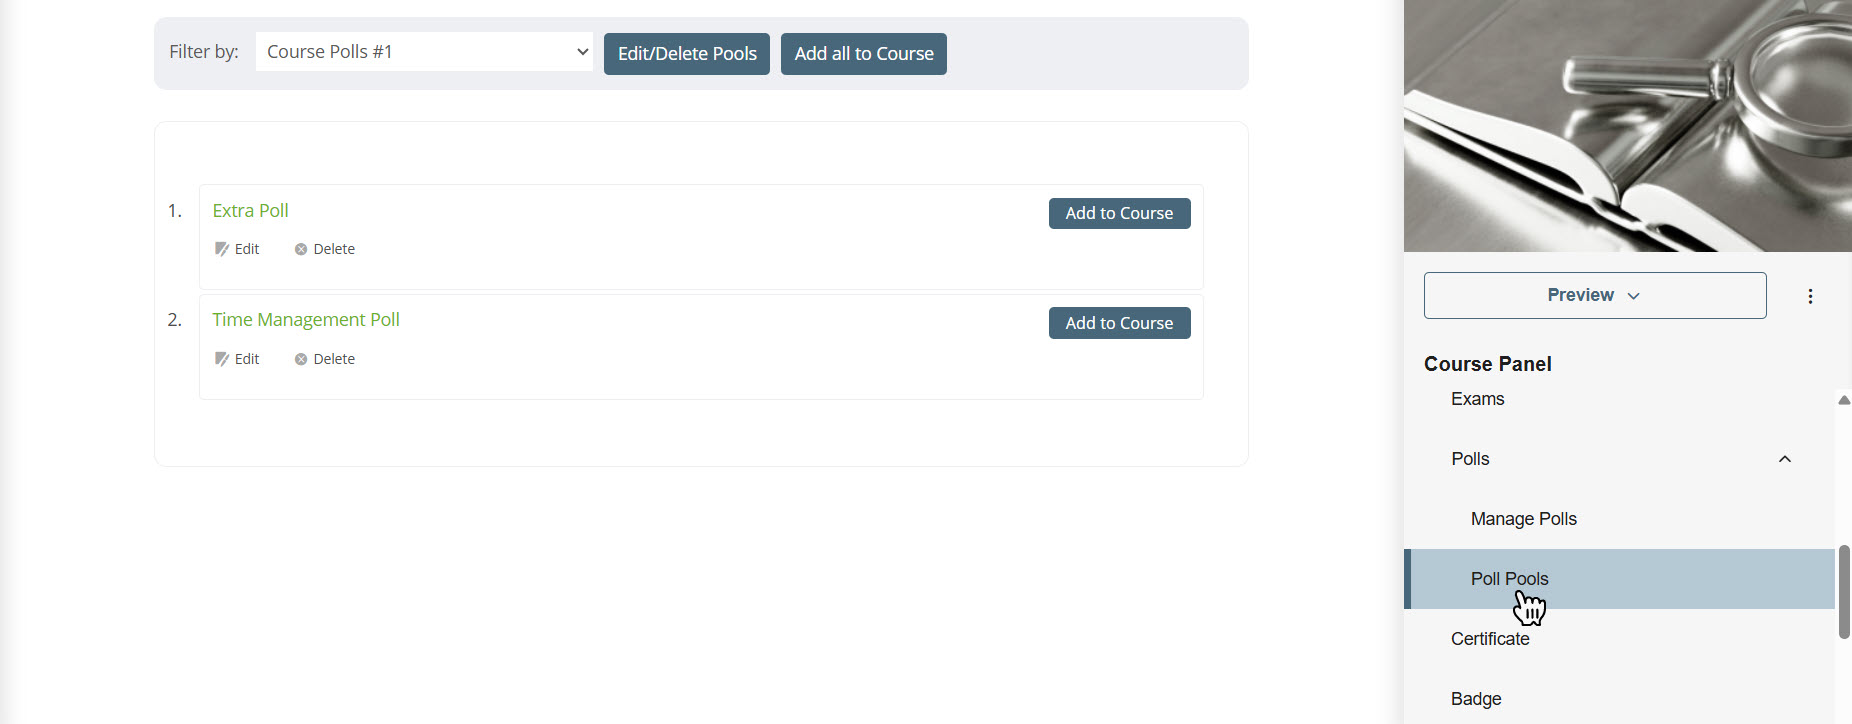Click the Edit pencil icon under Extra Poll
This screenshot has width=1852, height=724.
point(222,249)
